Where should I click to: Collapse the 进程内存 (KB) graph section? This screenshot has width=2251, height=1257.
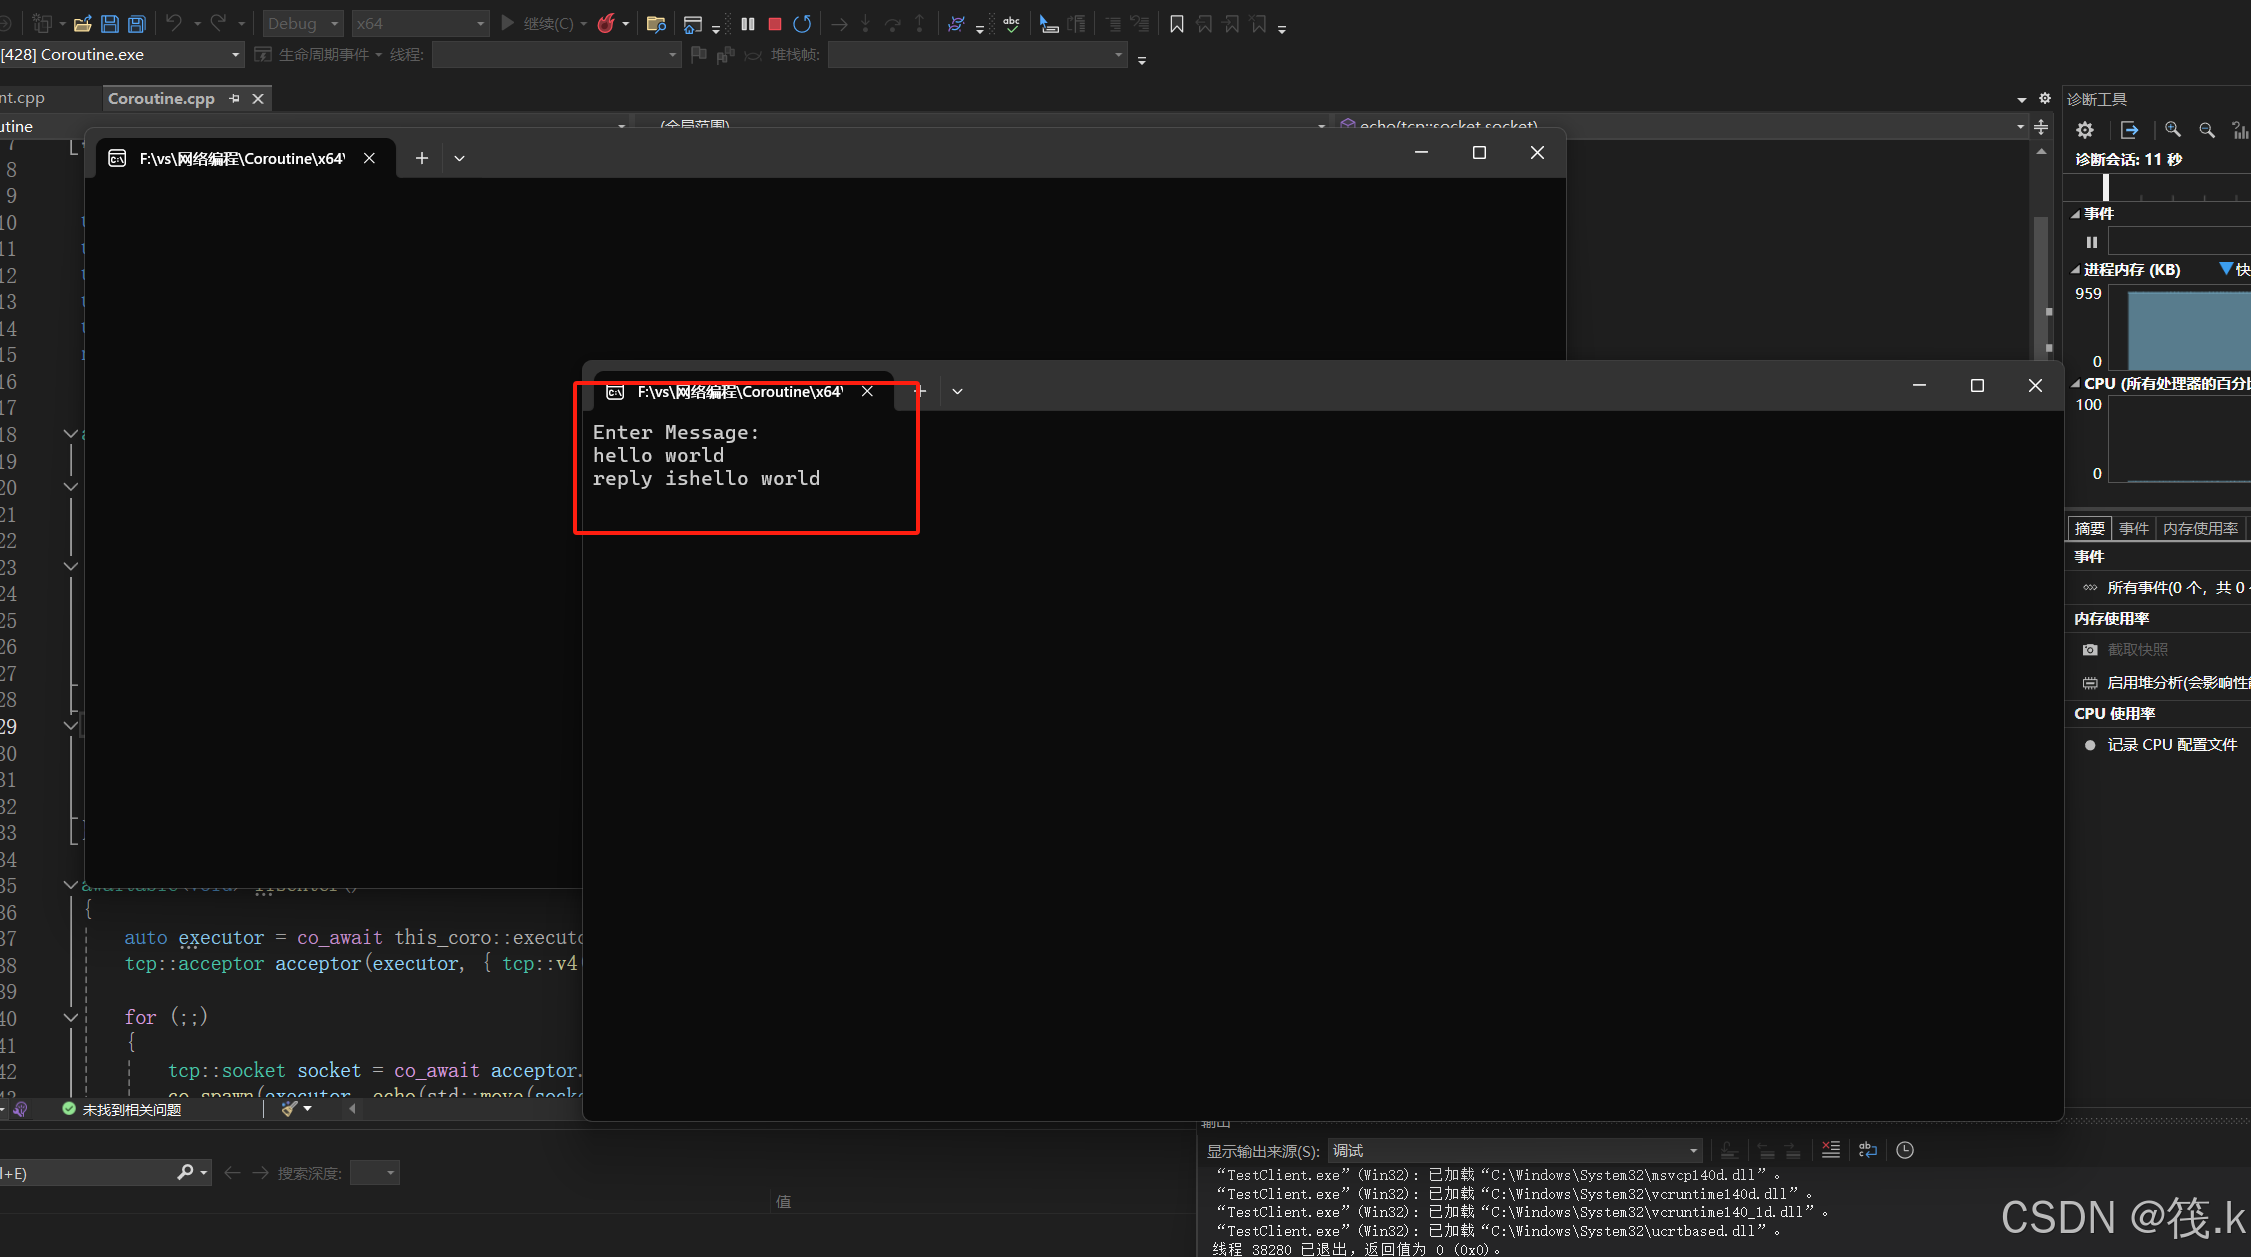[x=2075, y=270]
